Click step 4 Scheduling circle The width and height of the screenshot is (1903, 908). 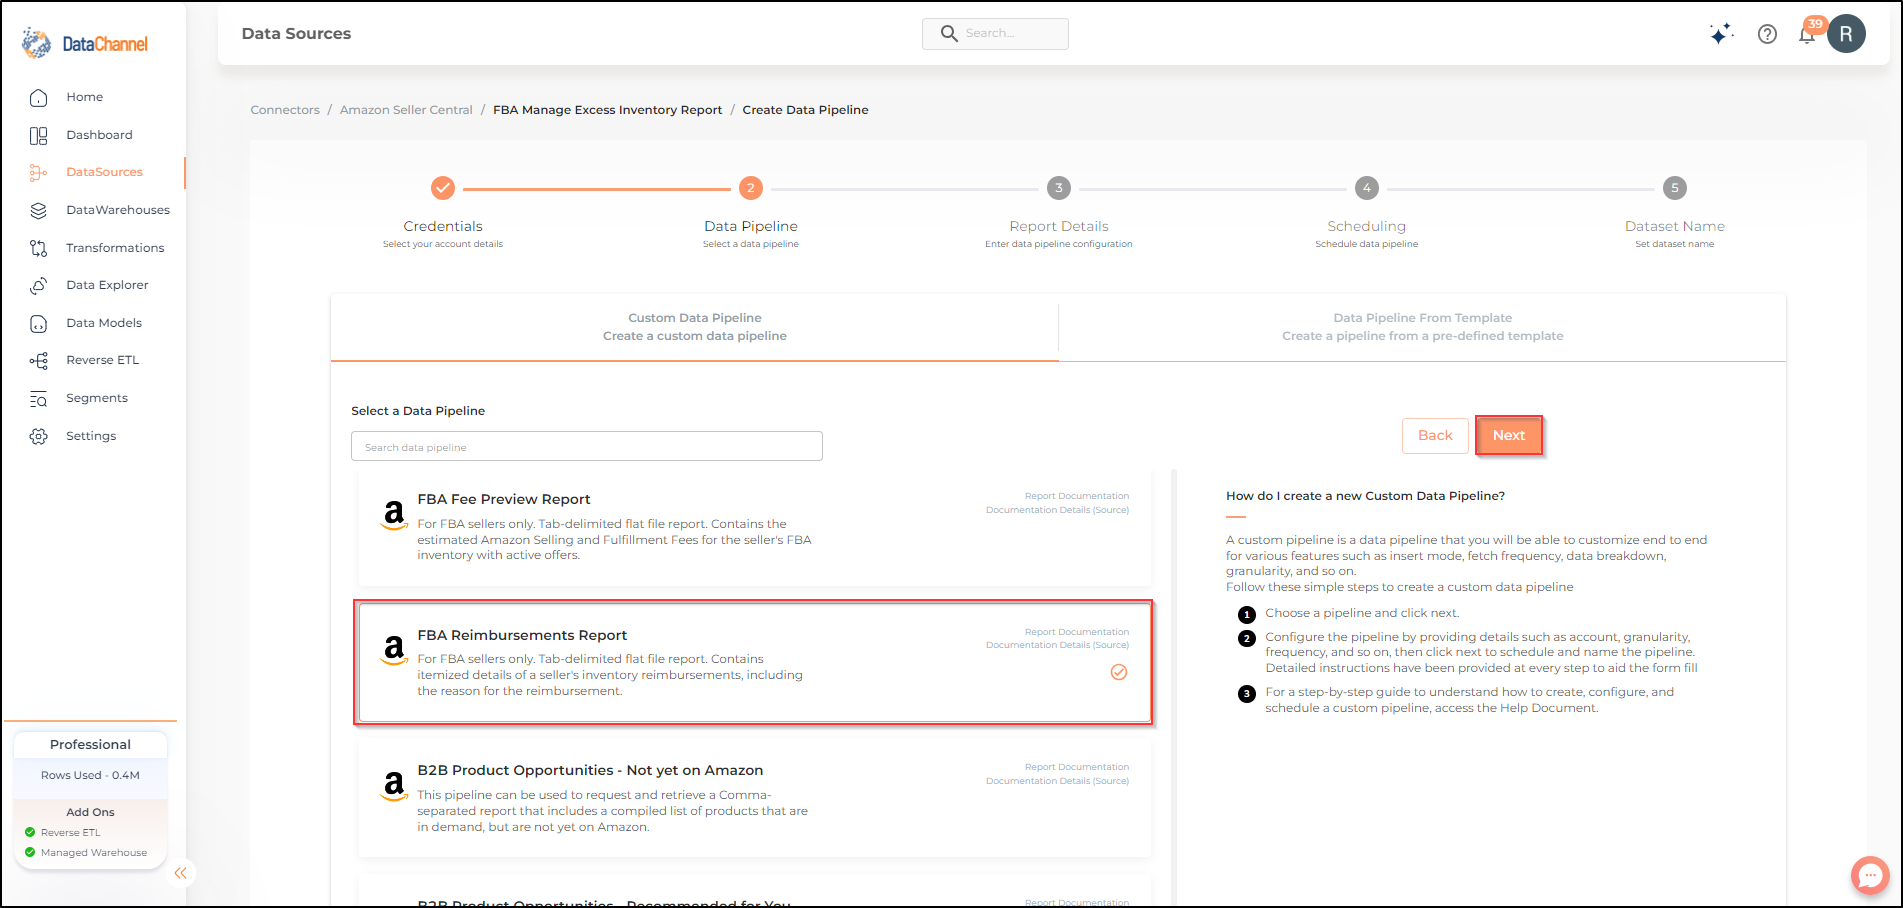tap(1367, 188)
